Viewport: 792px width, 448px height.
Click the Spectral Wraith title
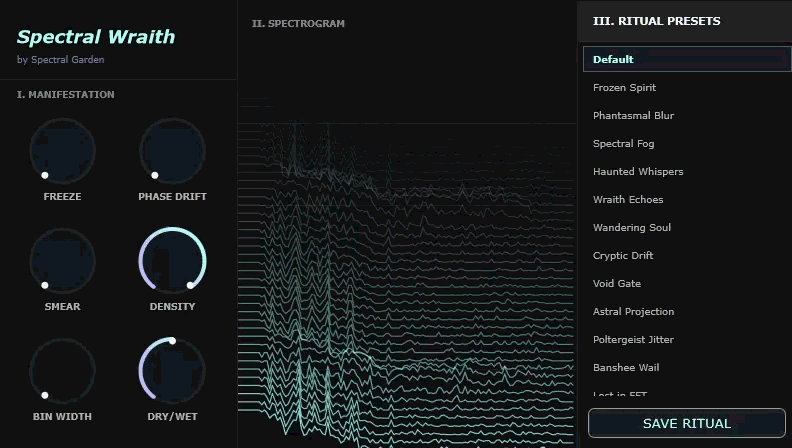click(96, 37)
